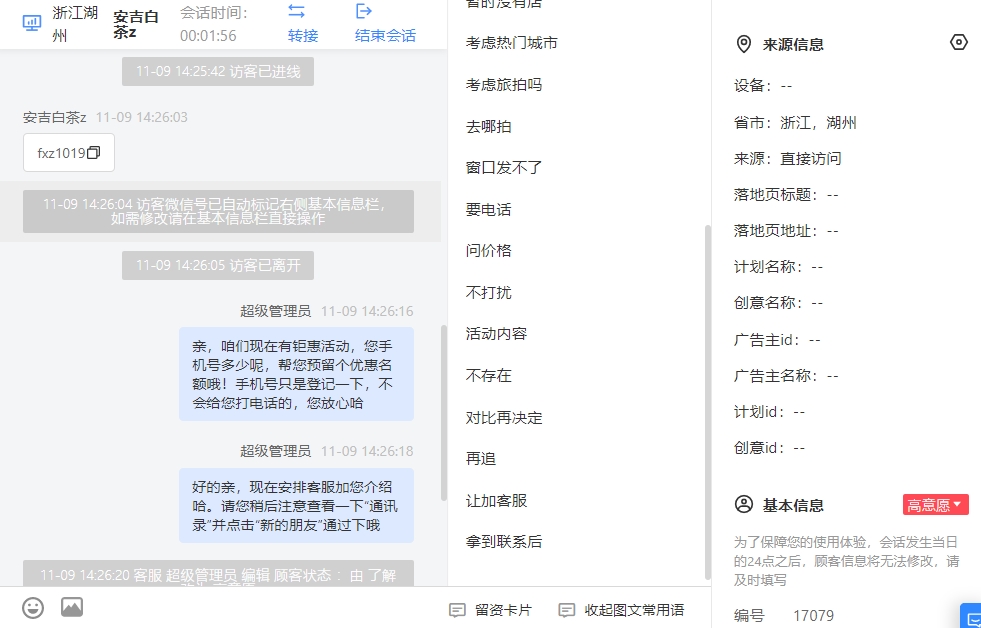981x628 pixels.
Task: Click the user icon by 基本信息
Action: (744, 505)
